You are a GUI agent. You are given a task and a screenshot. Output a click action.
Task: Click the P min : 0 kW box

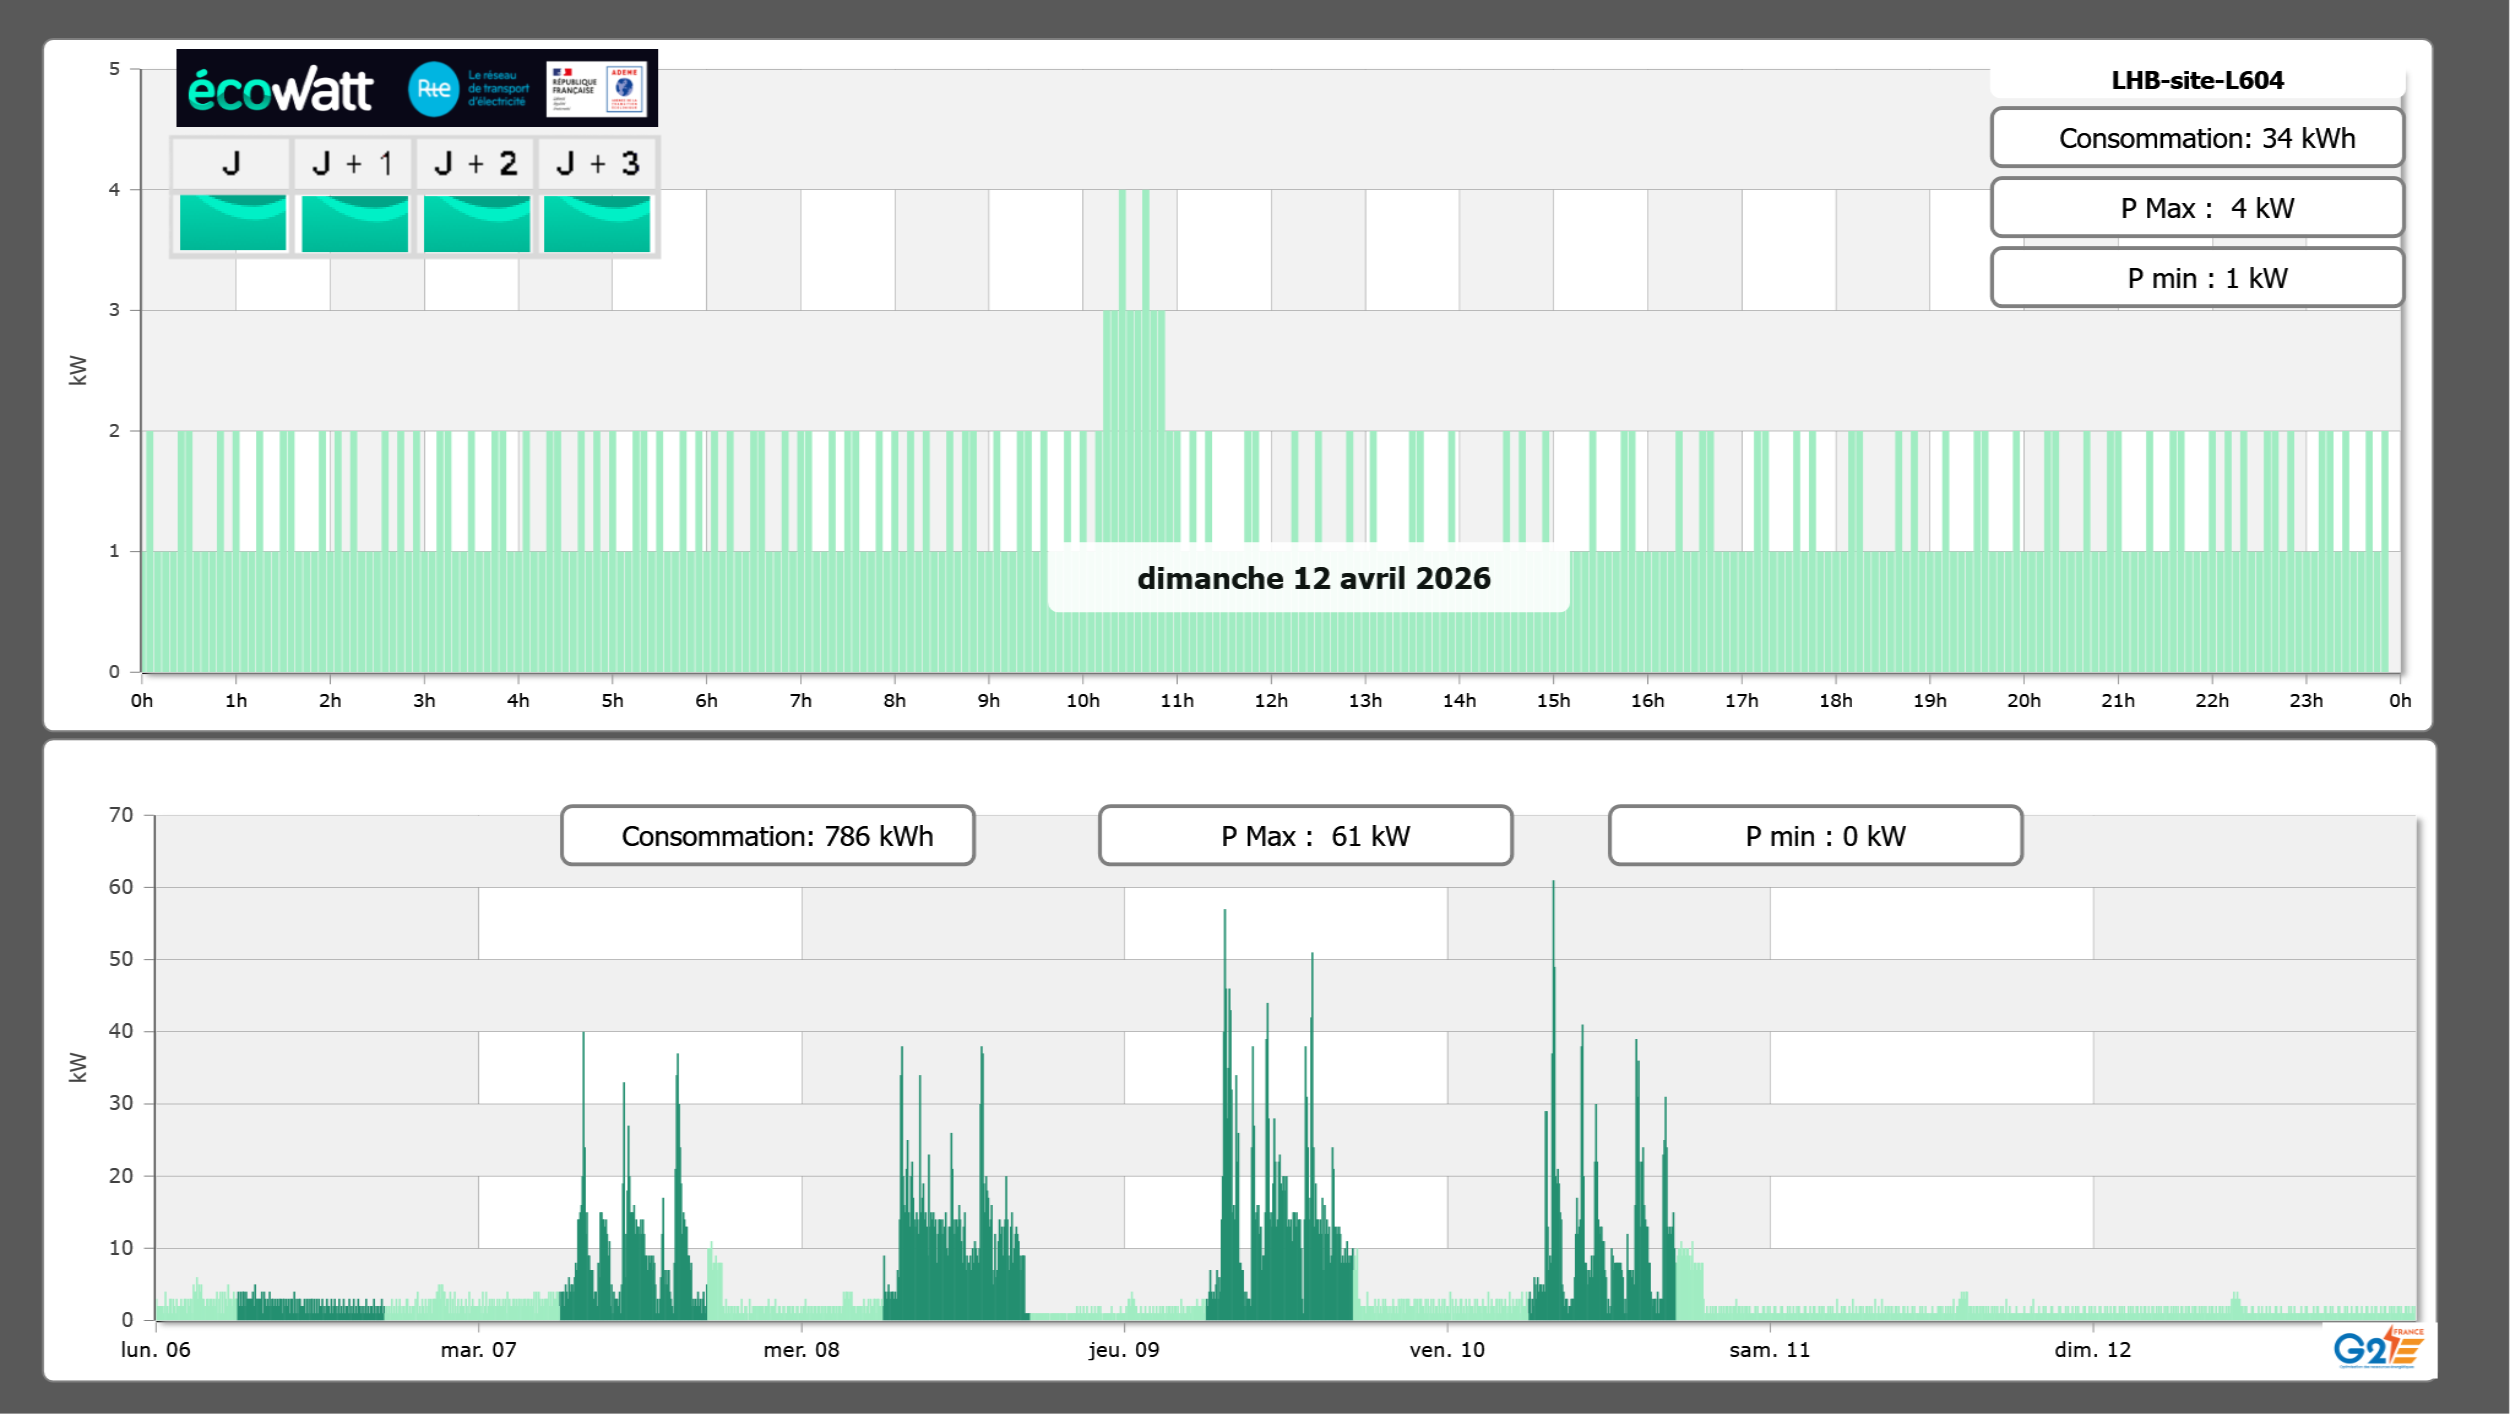[x=1815, y=836]
